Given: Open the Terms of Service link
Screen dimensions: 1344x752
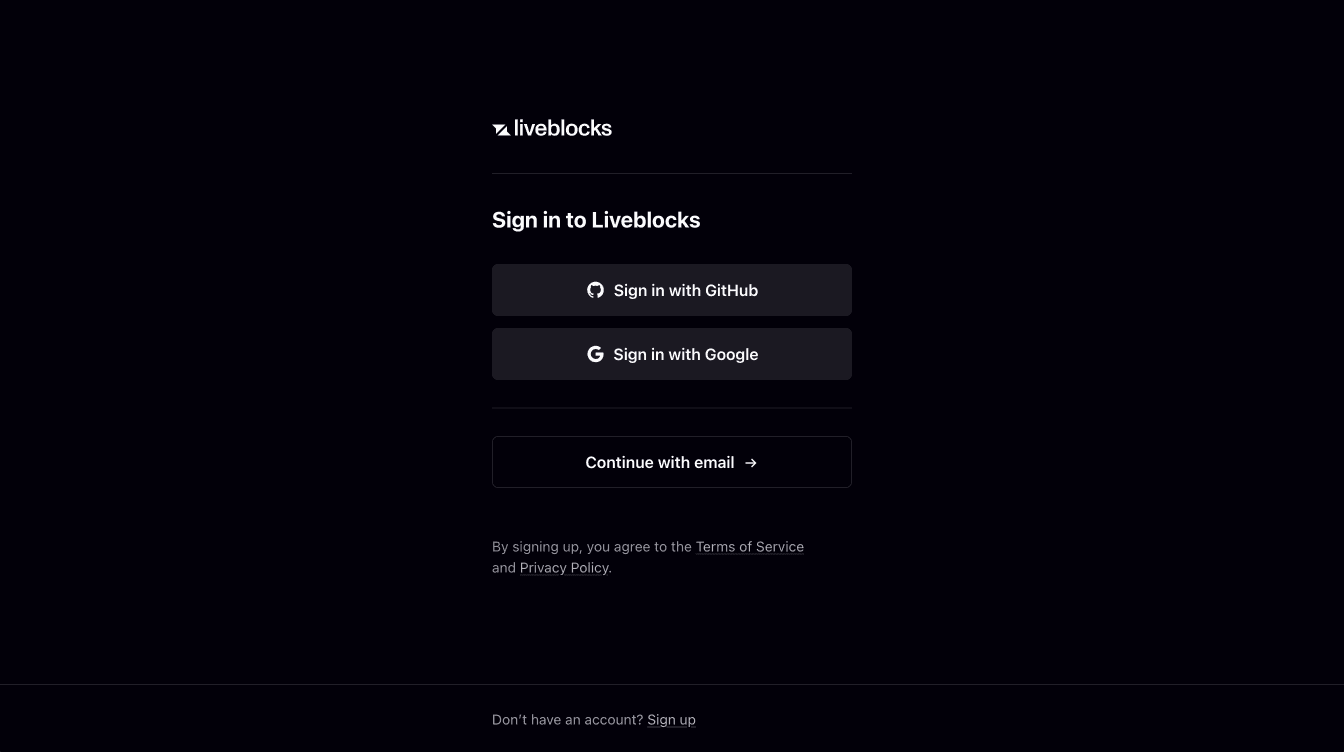Looking at the screenshot, I should coord(749,547).
